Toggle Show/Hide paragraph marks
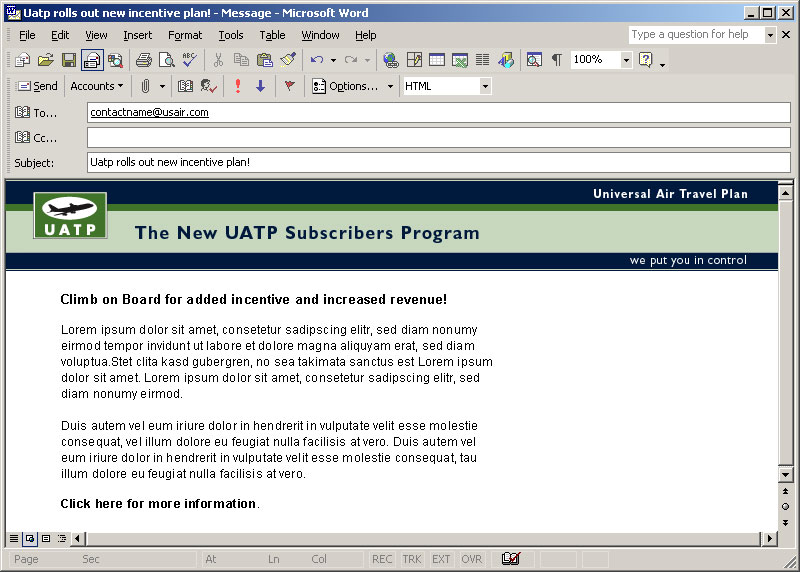The height and width of the screenshot is (572, 800). pyautogui.click(x=556, y=60)
